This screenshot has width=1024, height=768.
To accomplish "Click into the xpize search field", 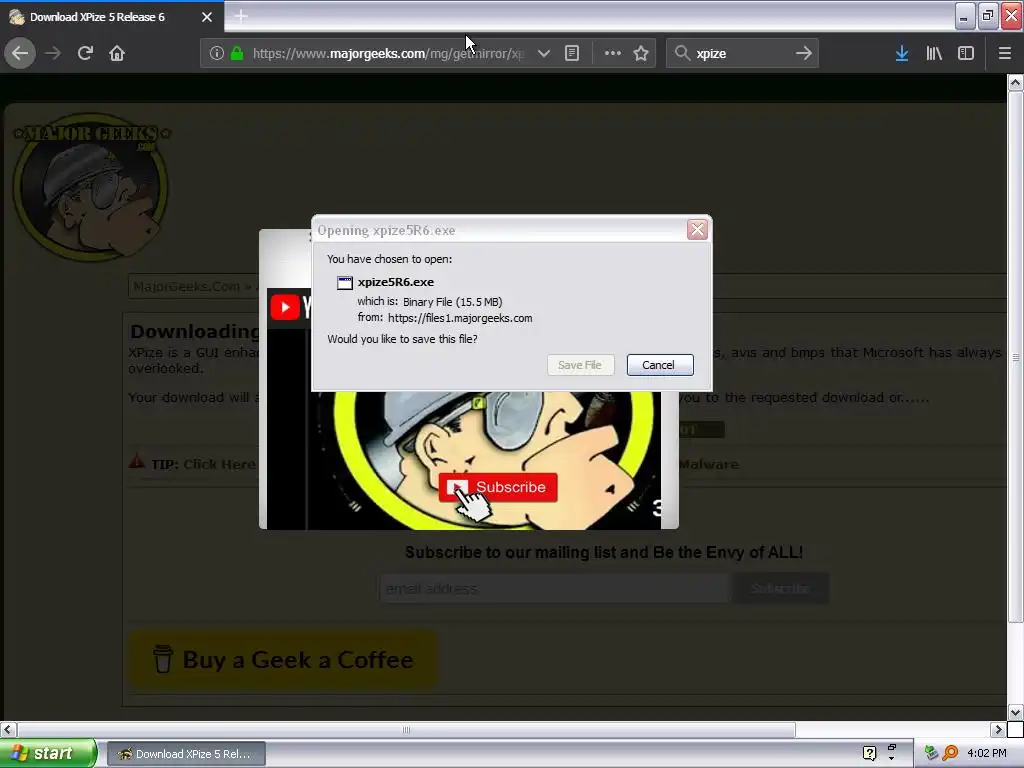I will pyautogui.click(x=742, y=53).
